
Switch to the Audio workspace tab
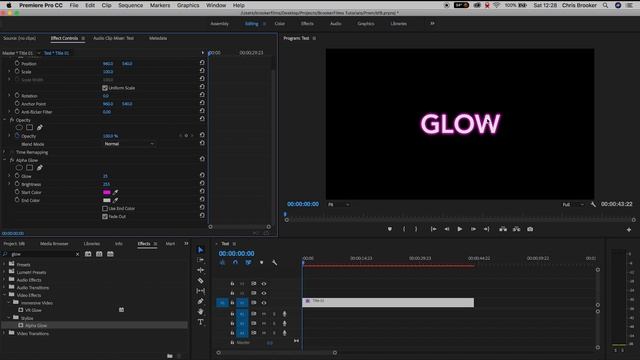(336, 24)
